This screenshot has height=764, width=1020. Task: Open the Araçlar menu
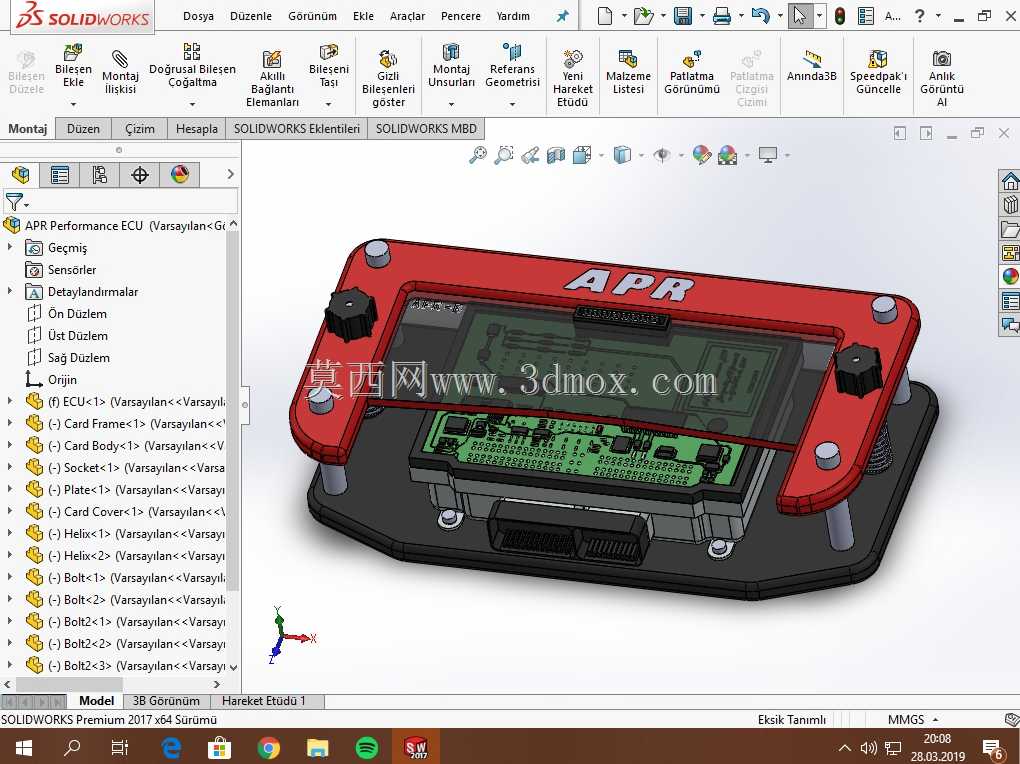(x=407, y=16)
